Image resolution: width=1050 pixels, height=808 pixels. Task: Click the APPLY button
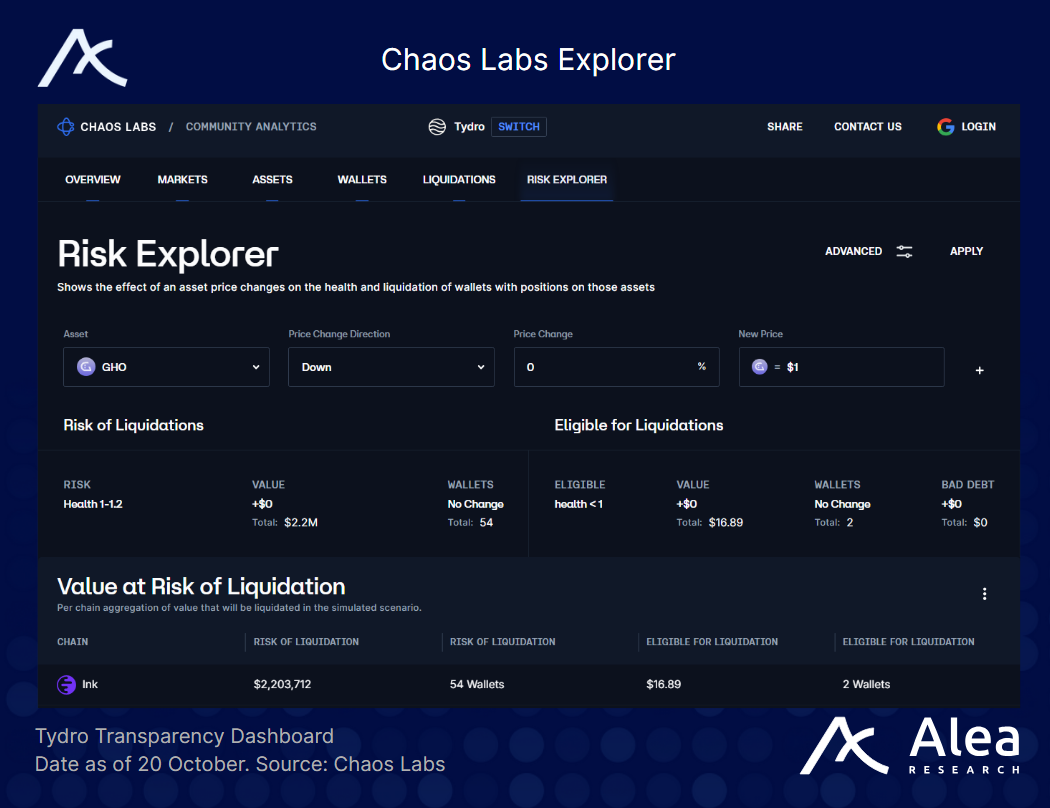coord(966,251)
